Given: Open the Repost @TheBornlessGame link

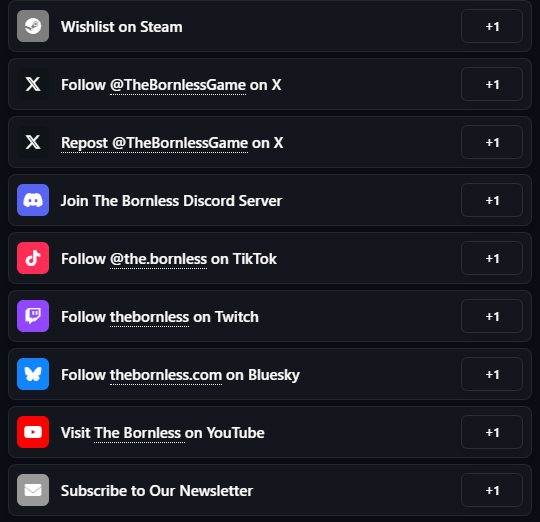Looking at the screenshot, I should coord(154,143).
